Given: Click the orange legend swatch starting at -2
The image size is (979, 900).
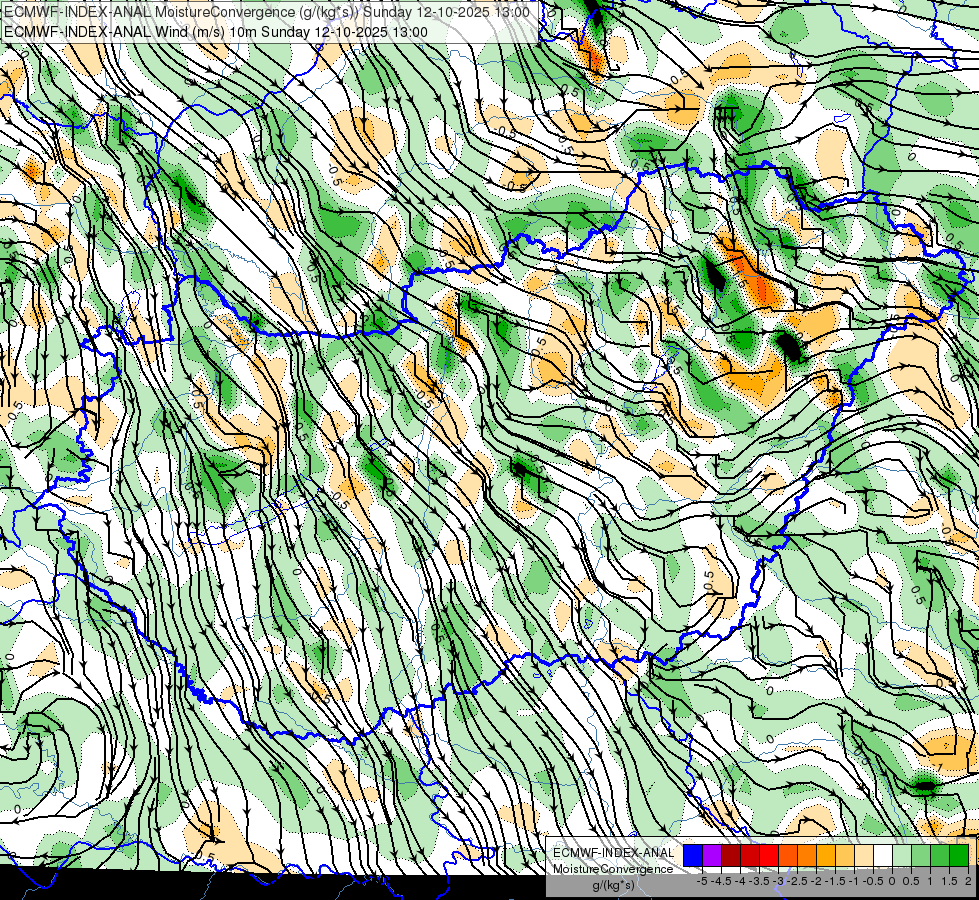Looking at the screenshot, I should point(807,856).
